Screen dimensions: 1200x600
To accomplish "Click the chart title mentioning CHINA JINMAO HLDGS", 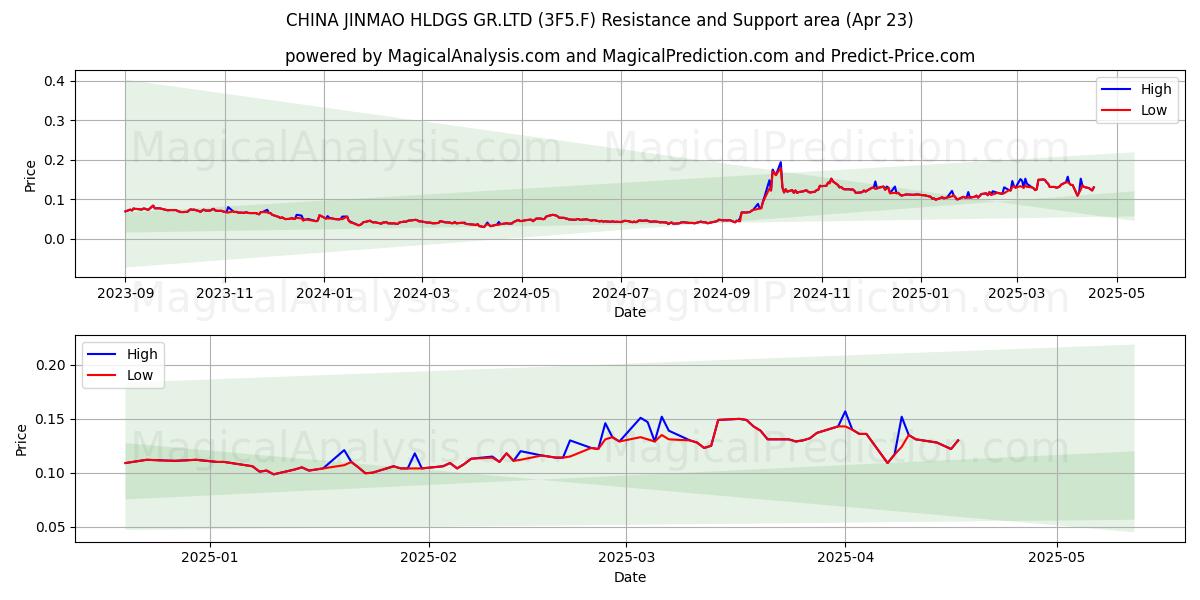I will [599, 20].
